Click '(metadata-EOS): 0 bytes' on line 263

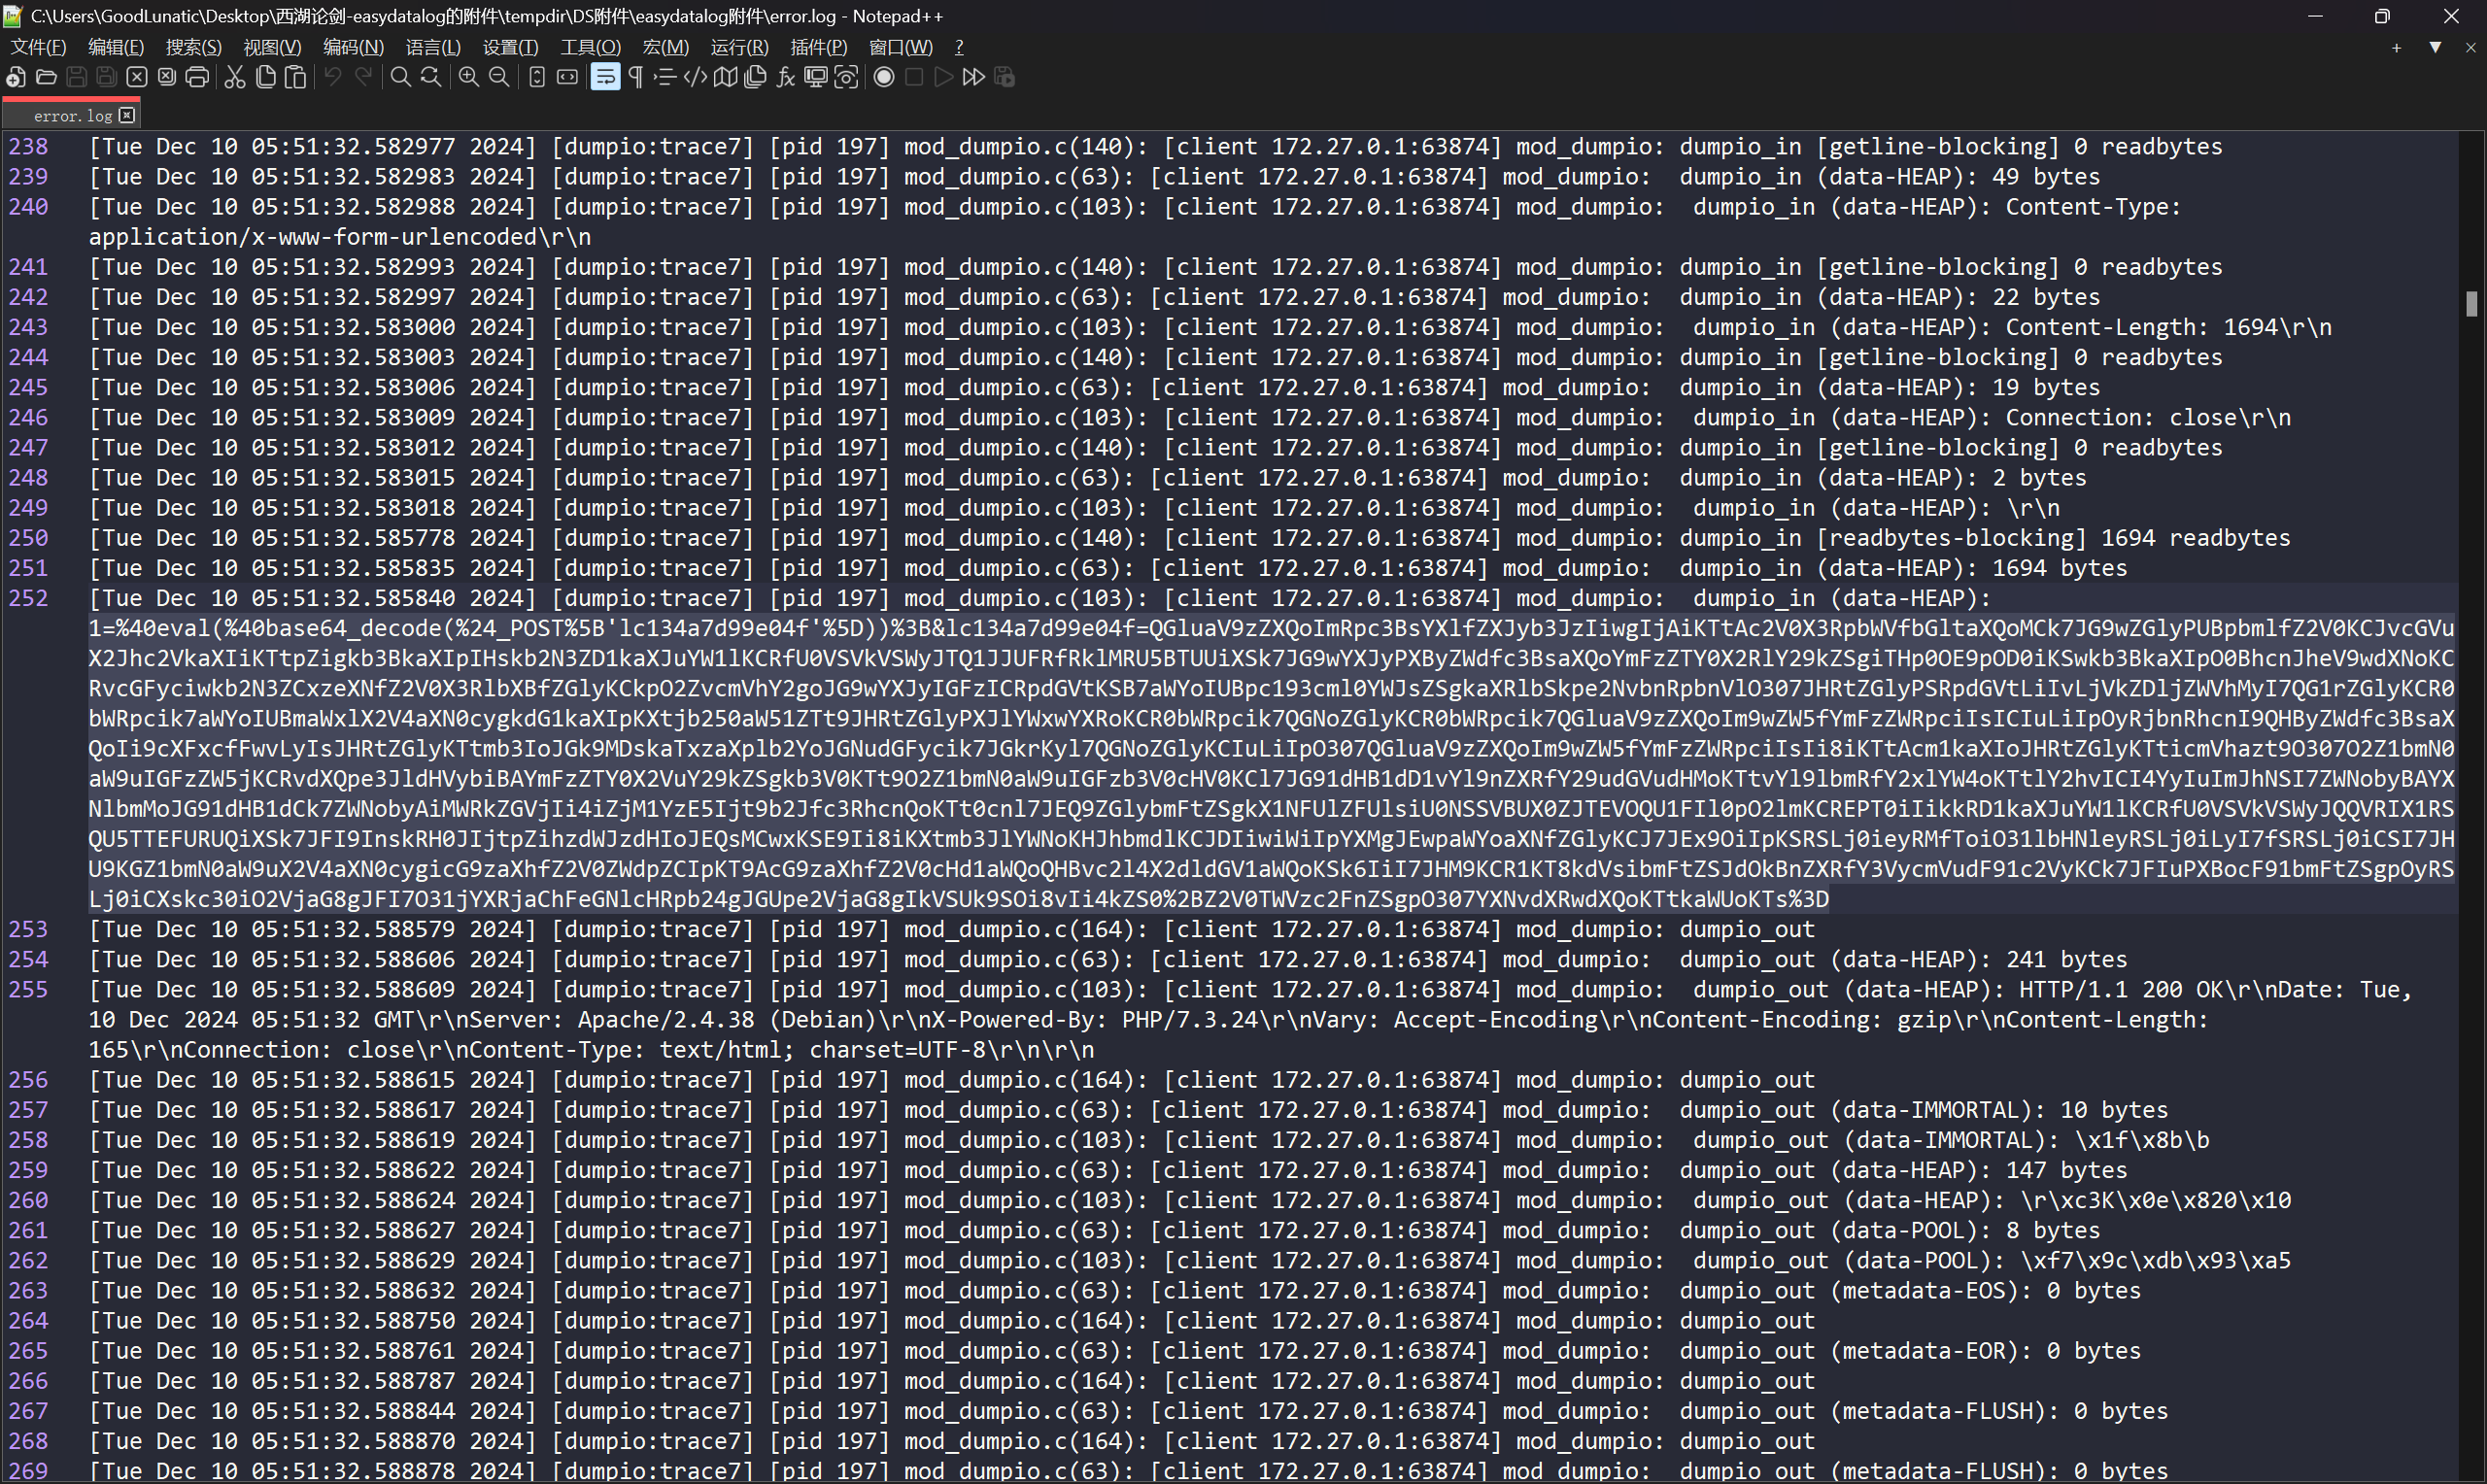[x=1986, y=1290]
